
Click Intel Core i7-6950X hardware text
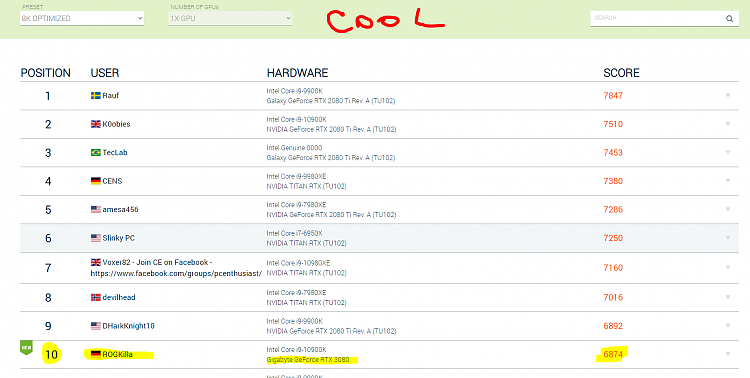pyautogui.click(x=294, y=233)
